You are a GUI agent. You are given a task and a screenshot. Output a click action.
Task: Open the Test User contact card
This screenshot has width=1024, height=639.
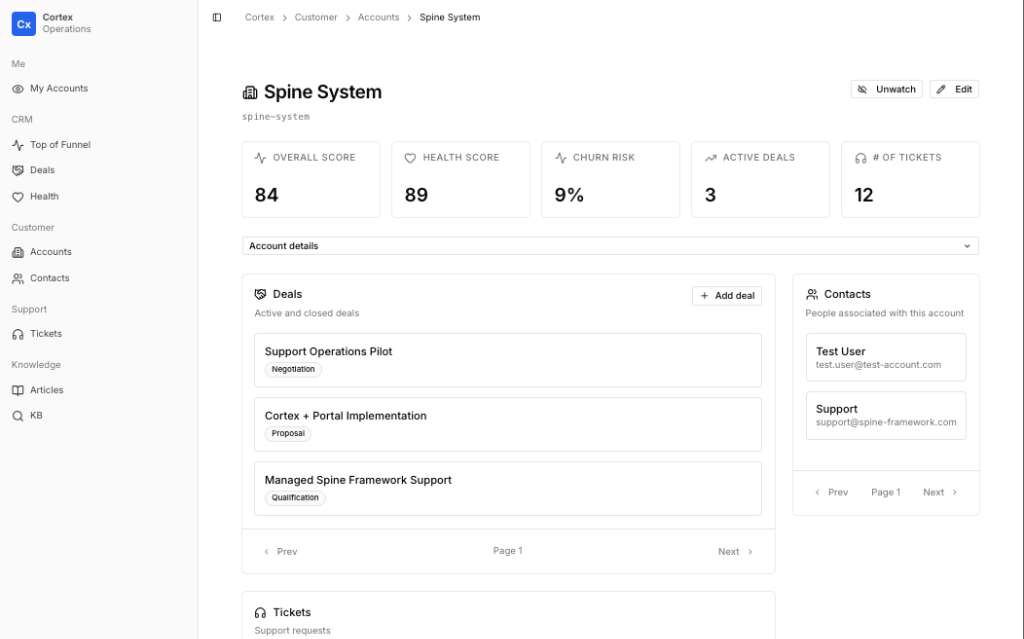[x=886, y=357]
